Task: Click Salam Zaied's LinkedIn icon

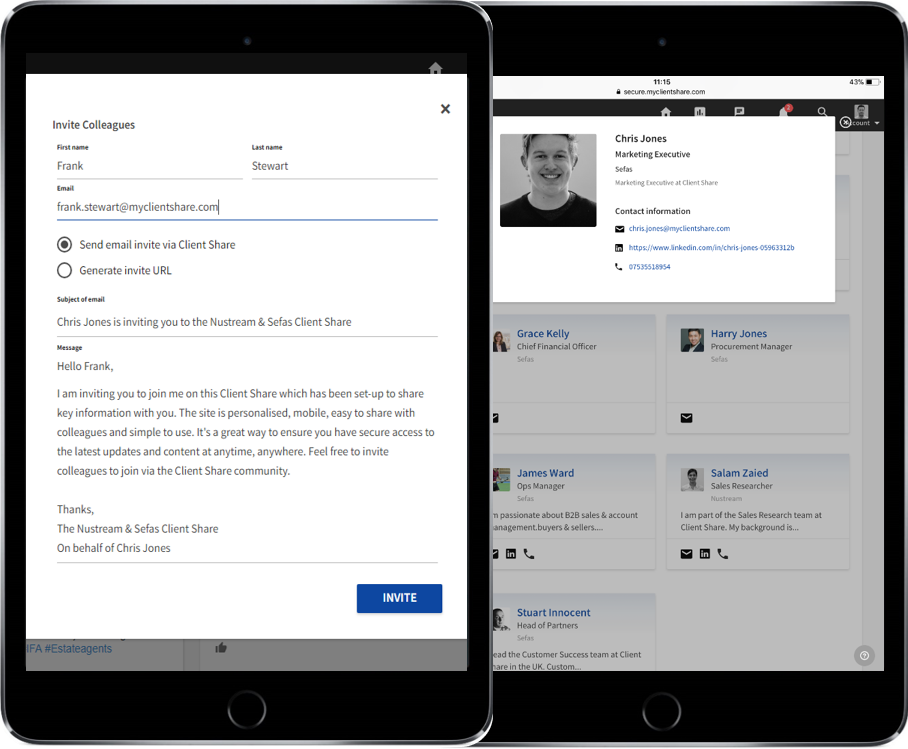Action: [x=705, y=553]
